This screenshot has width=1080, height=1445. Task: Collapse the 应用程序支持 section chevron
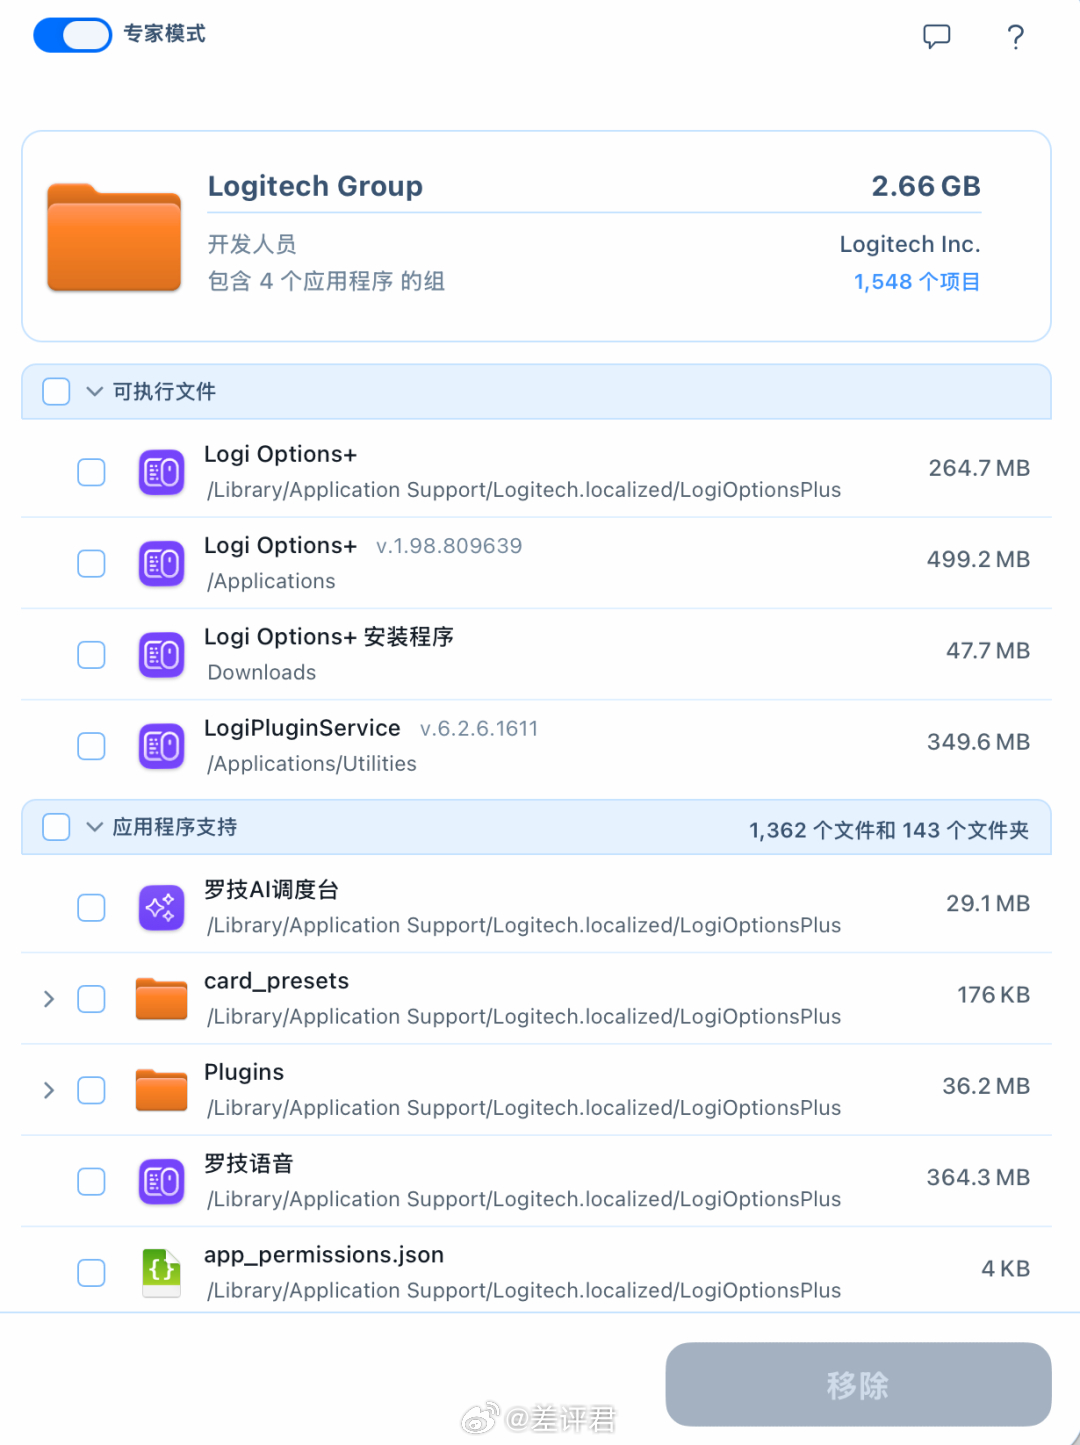point(95,827)
